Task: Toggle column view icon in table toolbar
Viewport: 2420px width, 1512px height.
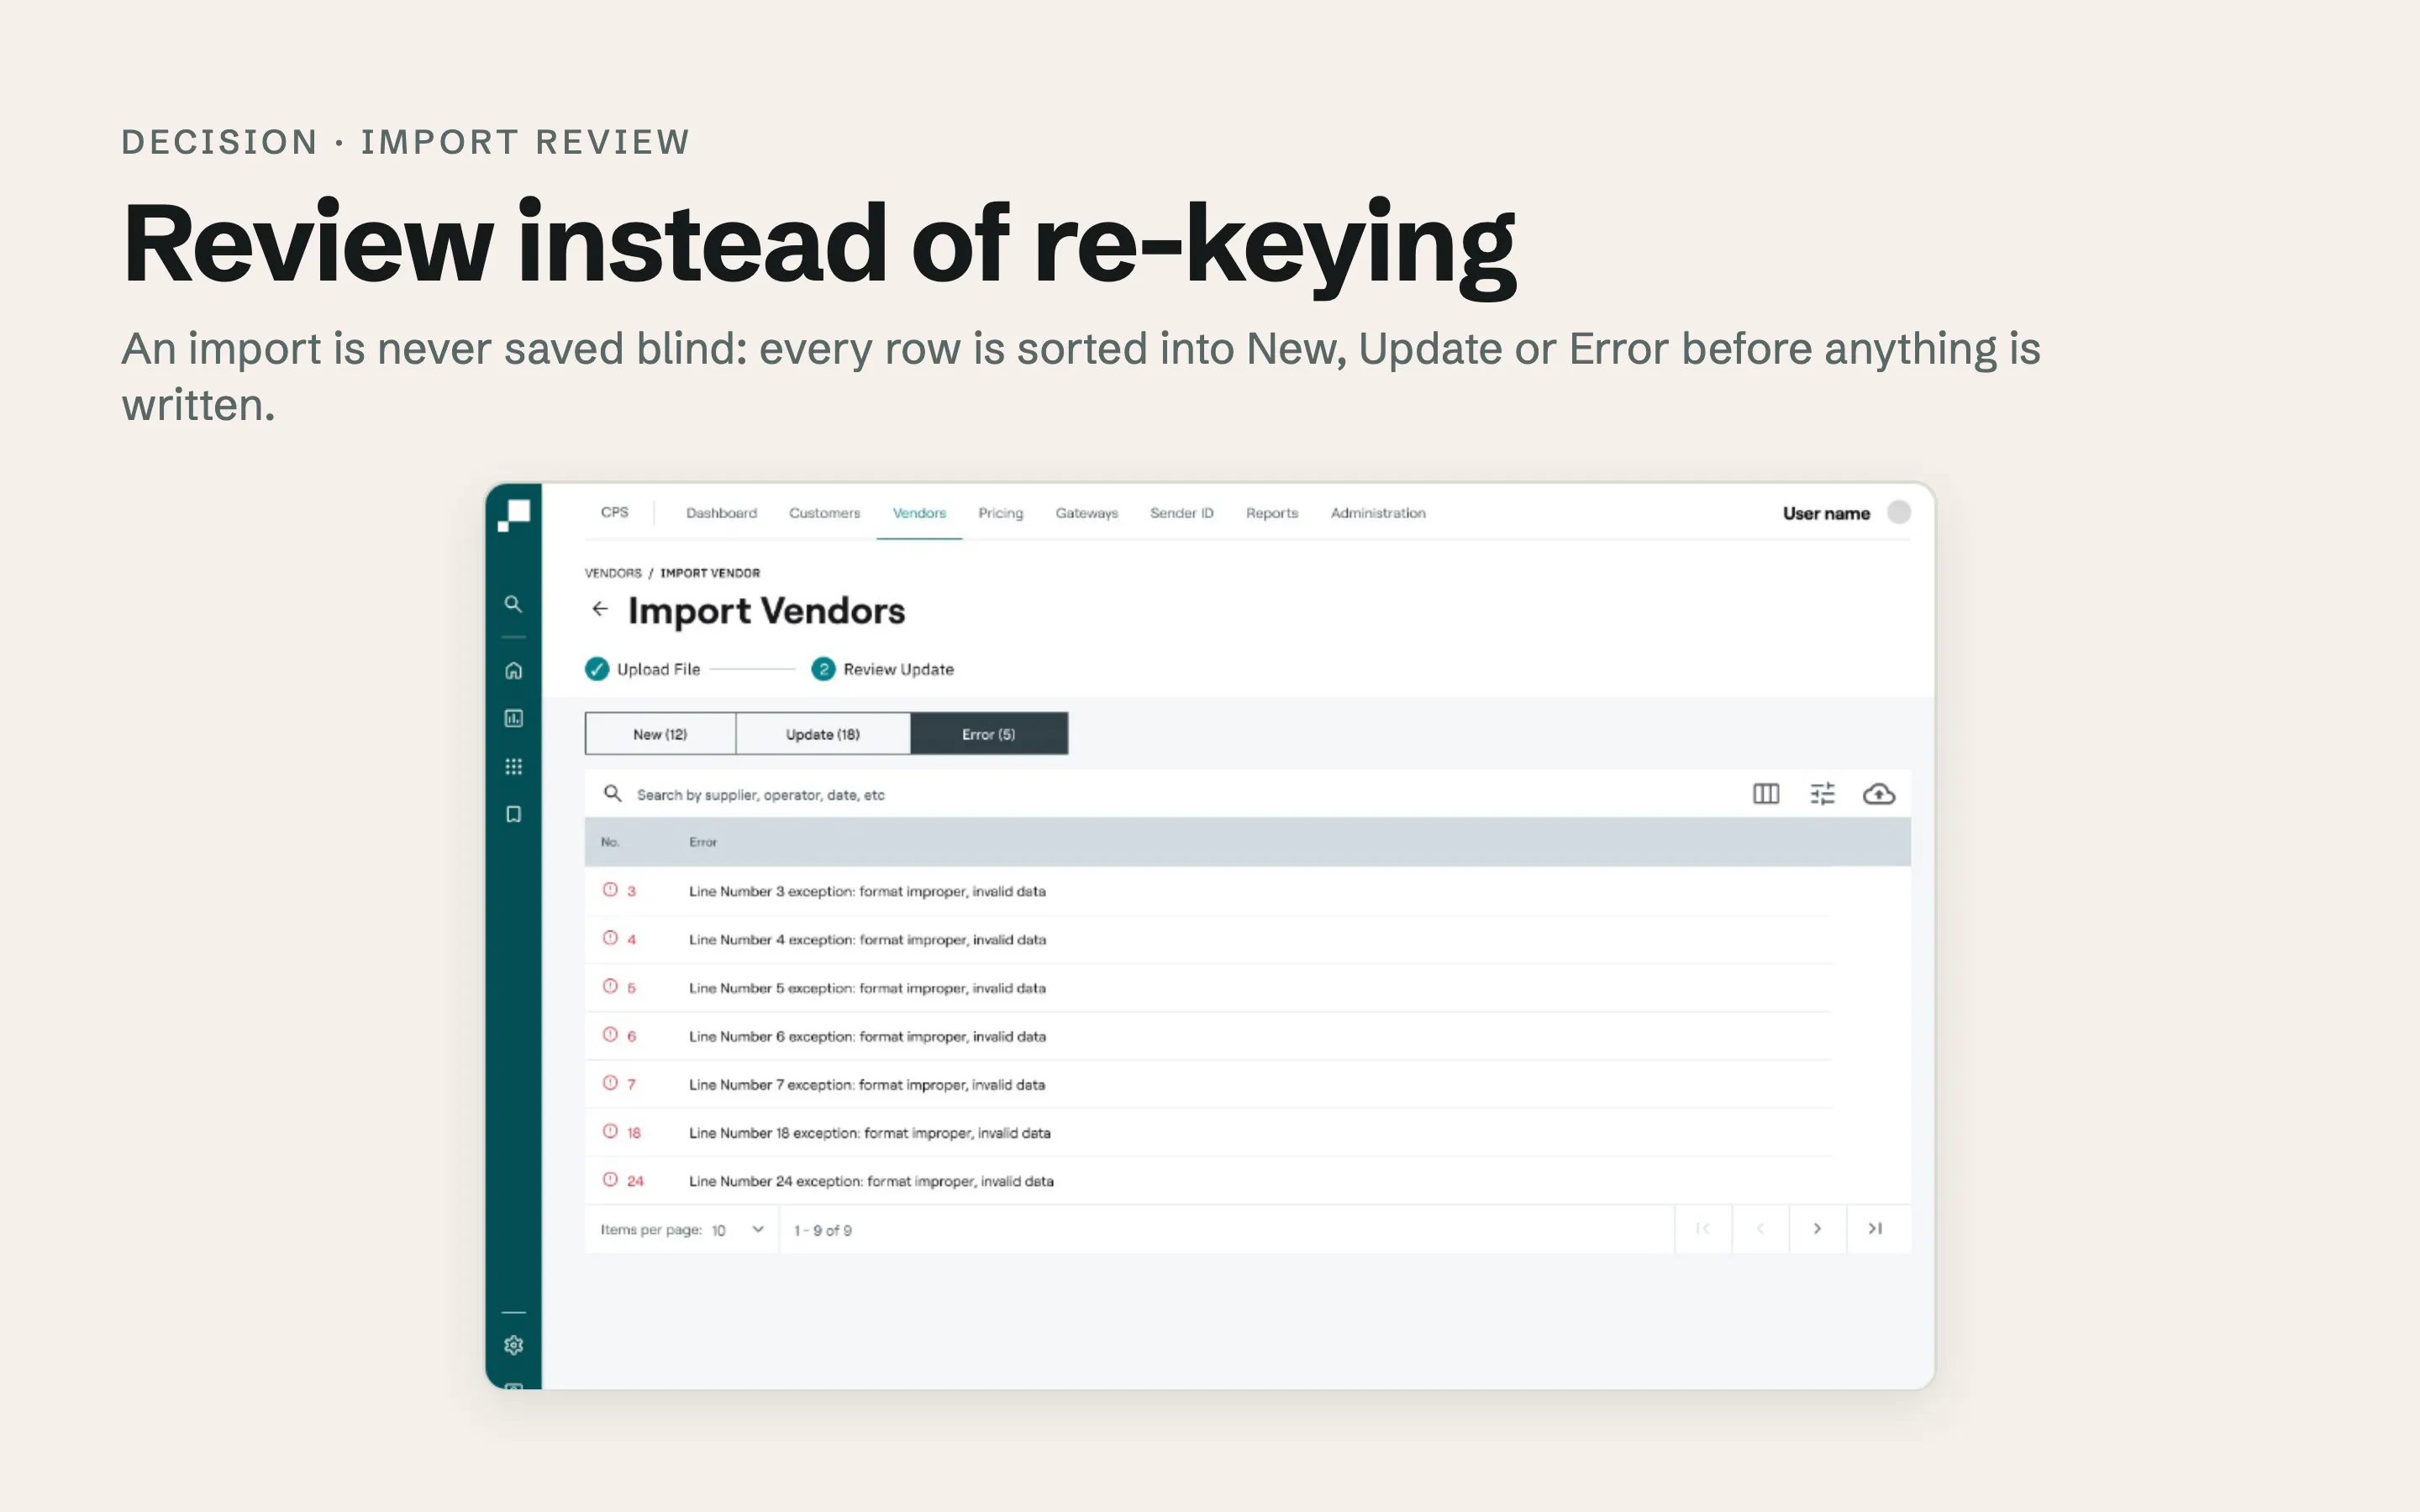Action: tap(1766, 794)
